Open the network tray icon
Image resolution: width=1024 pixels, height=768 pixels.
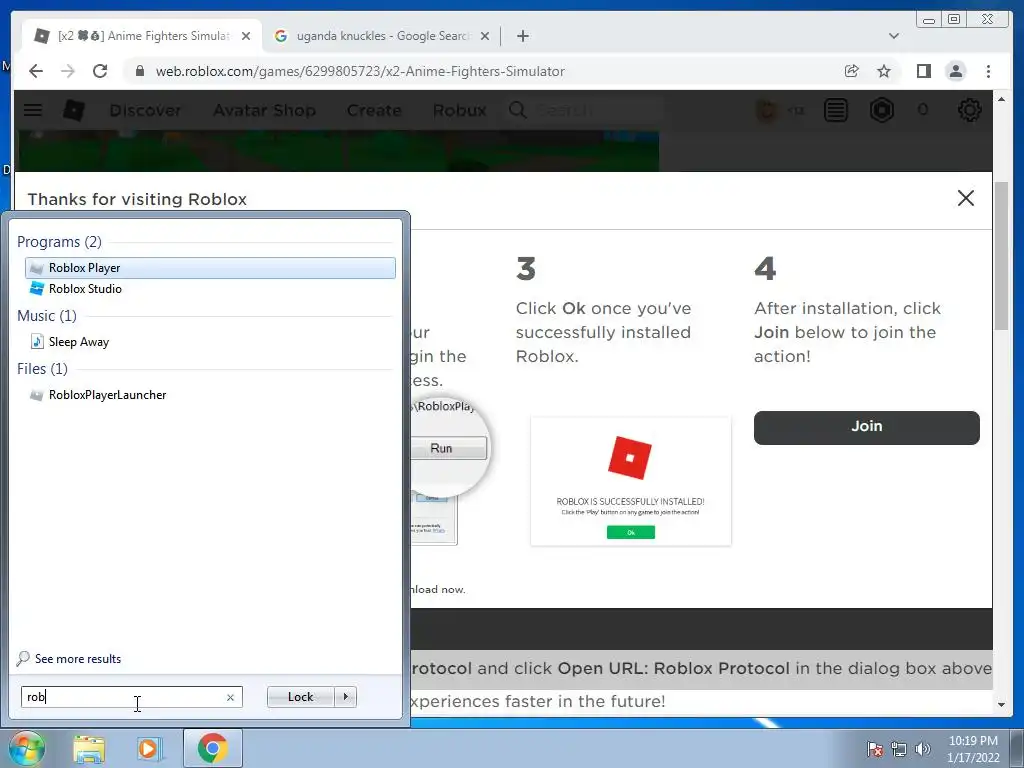(x=899, y=749)
